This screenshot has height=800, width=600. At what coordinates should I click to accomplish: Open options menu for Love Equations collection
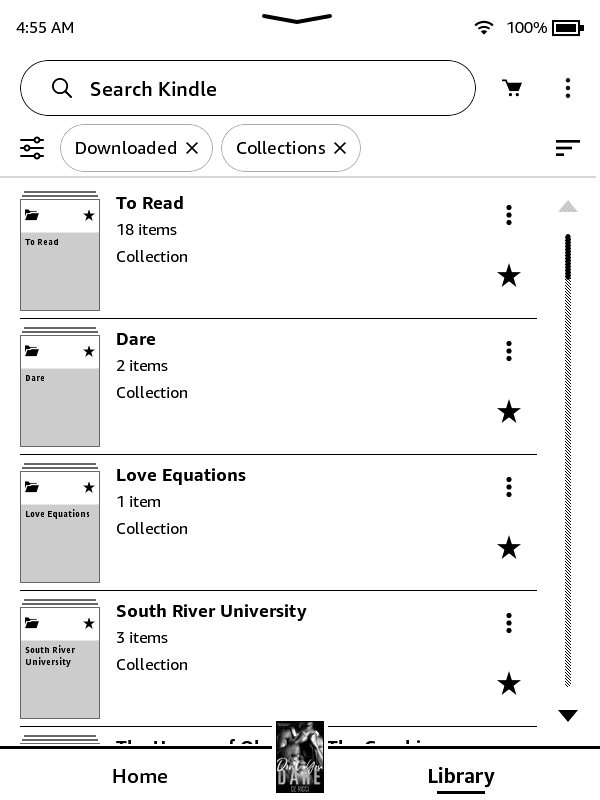coord(509,487)
